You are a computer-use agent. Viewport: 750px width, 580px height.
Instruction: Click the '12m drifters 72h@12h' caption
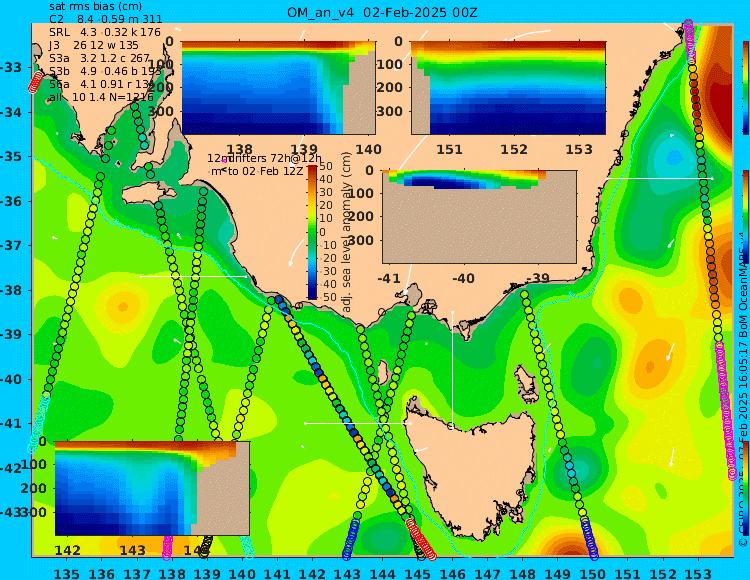click(265, 158)
